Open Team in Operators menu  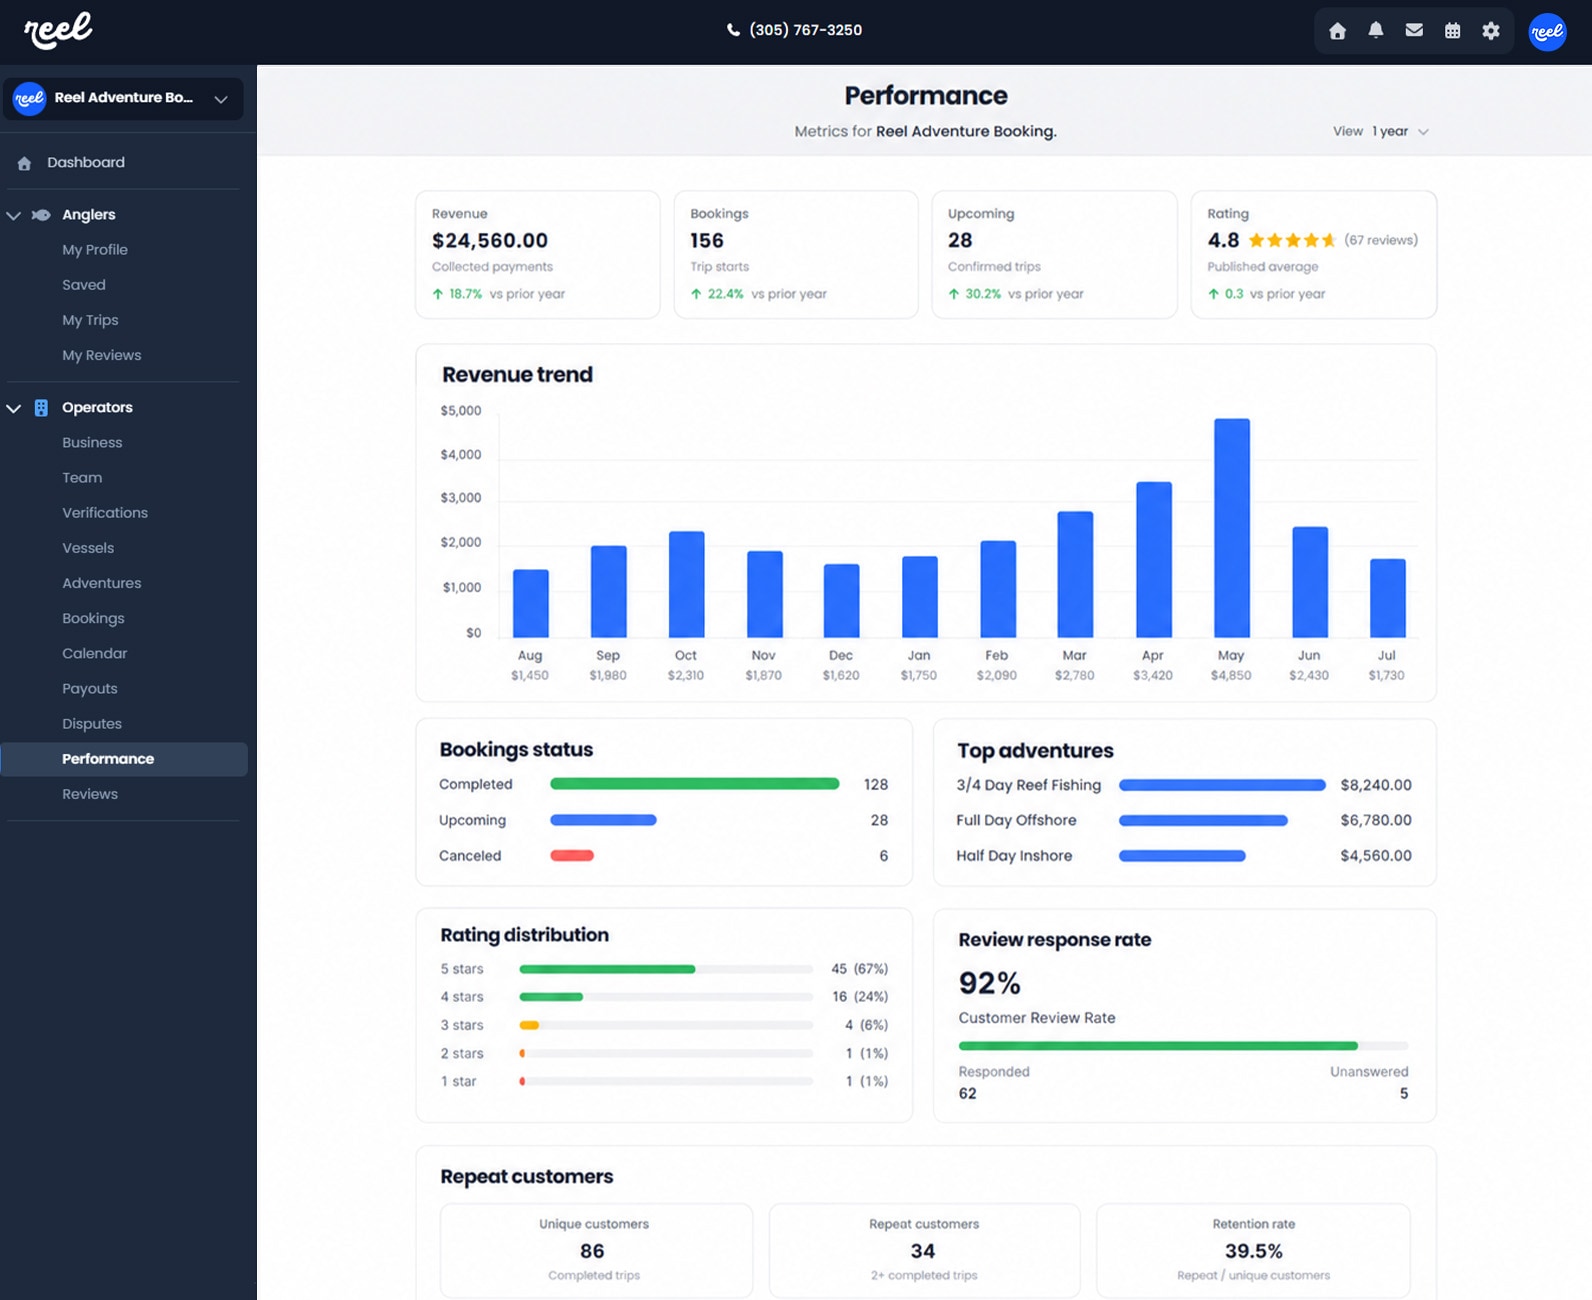pos(82,478)
